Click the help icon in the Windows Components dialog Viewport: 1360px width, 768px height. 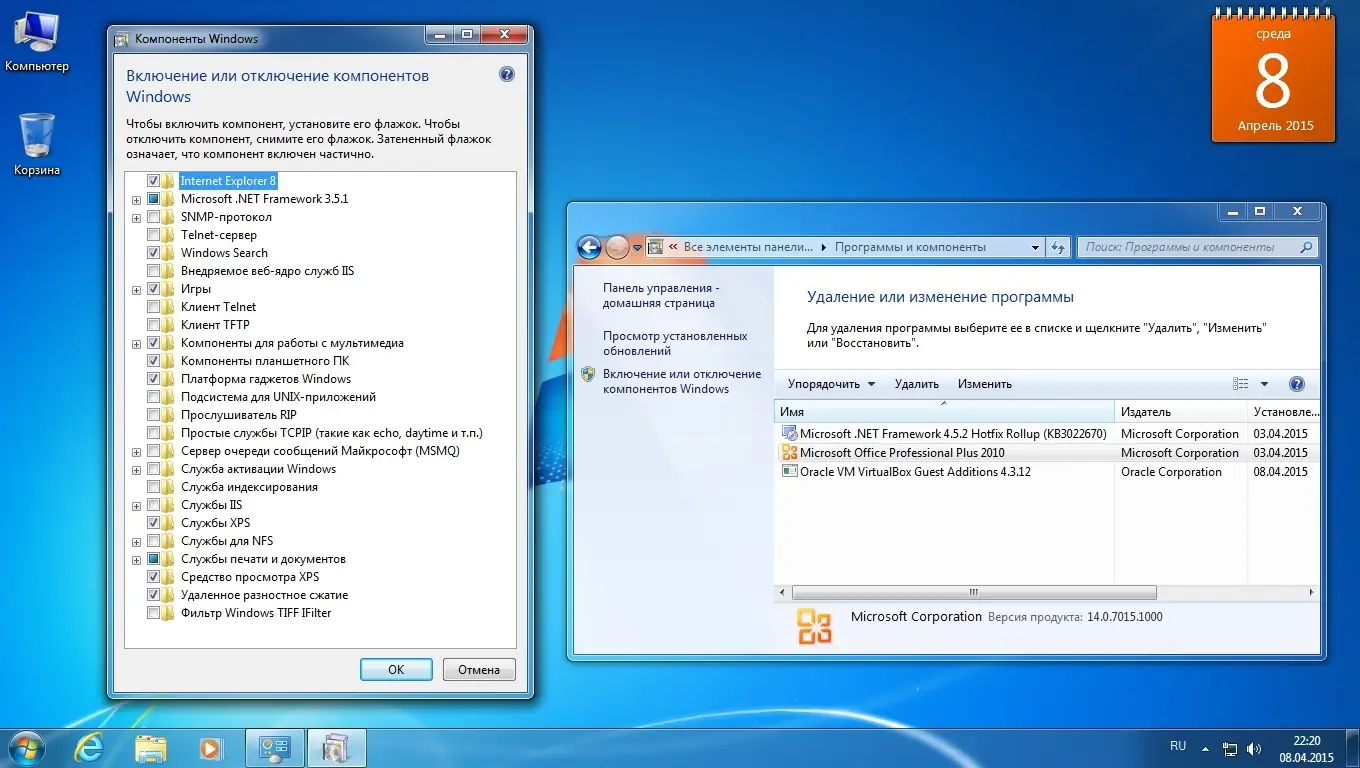pyautogui.click(x=507, y=75)
